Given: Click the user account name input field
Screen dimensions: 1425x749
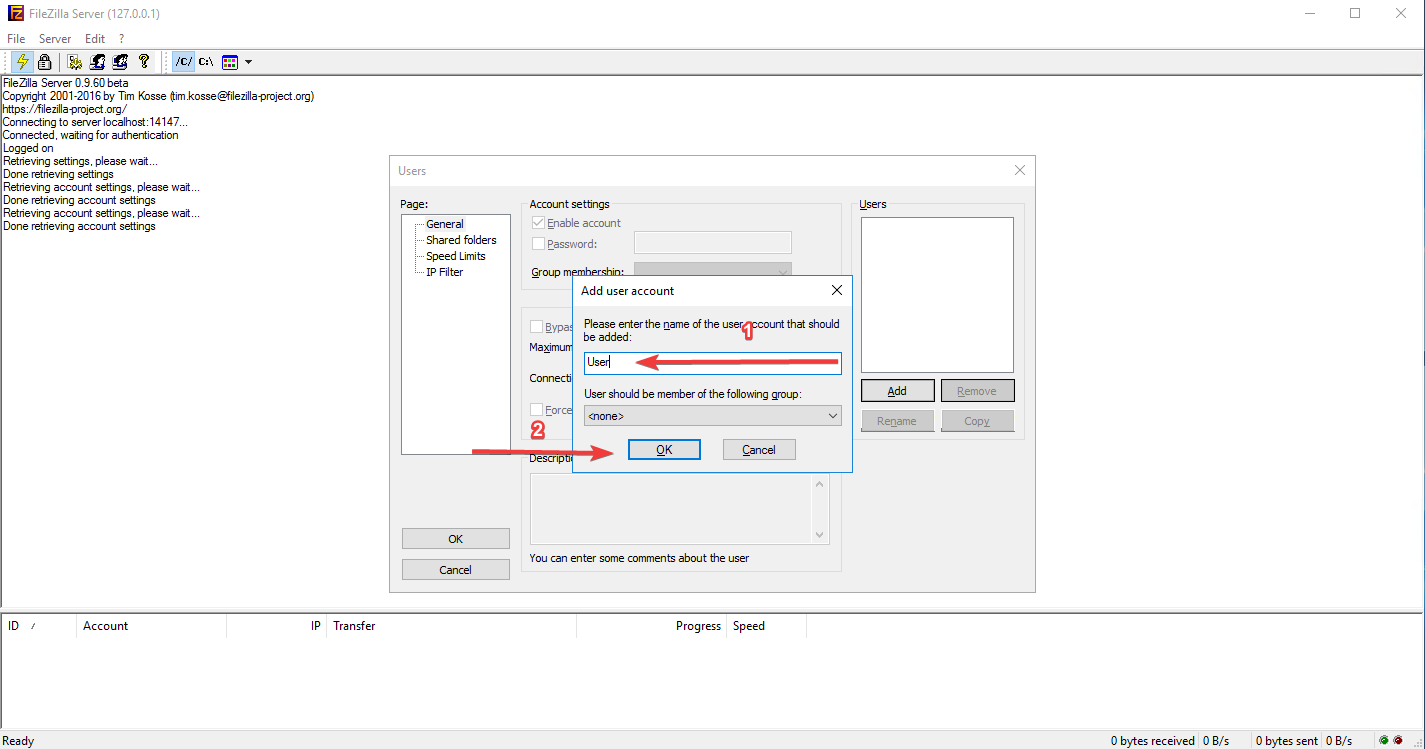Looking at the screenshot, I should [713, 362].
